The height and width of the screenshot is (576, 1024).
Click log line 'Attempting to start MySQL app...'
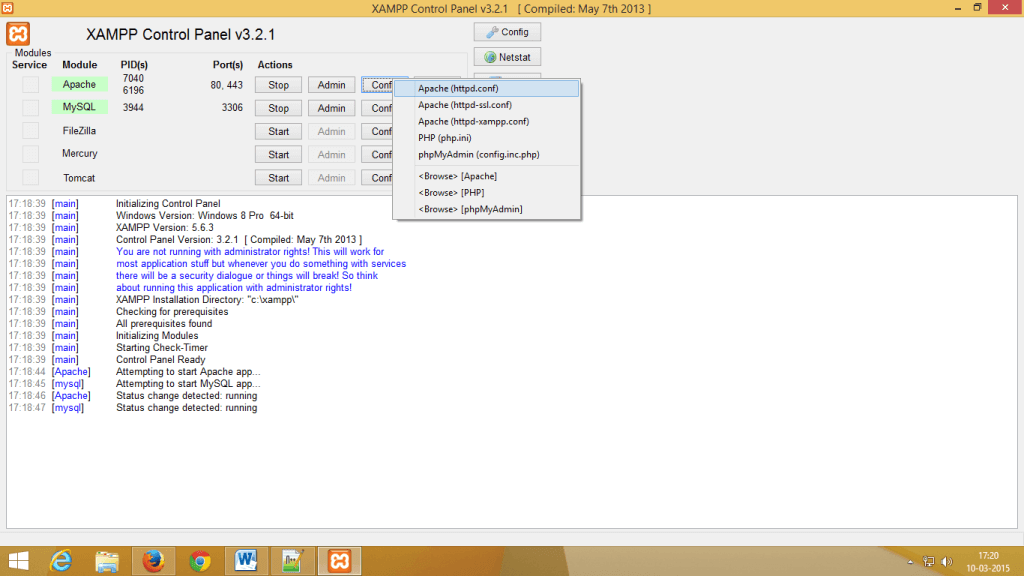(x=188, y=384)
